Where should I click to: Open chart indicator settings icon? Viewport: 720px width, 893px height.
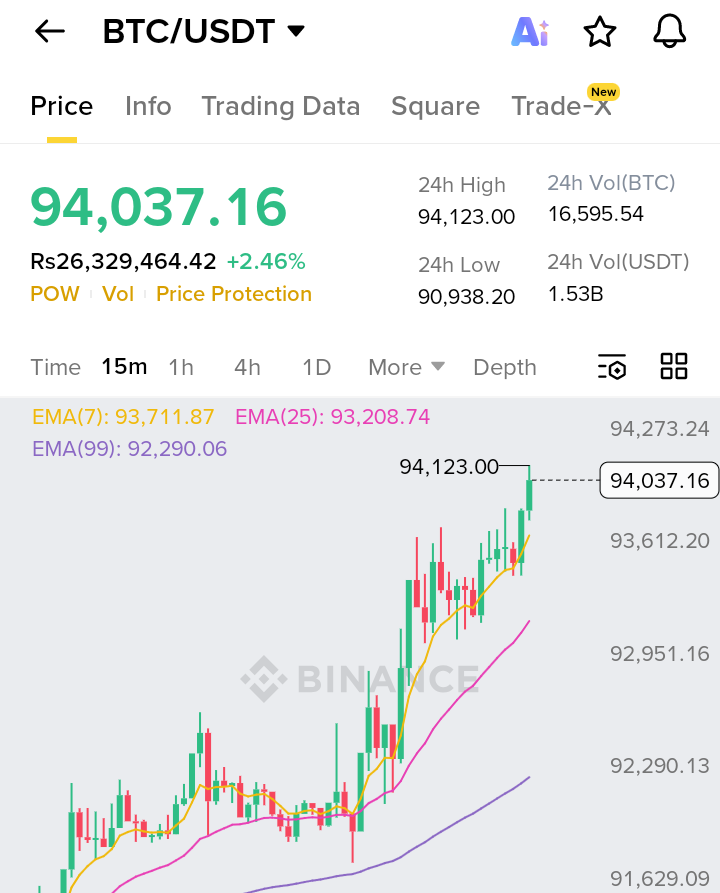coord(612,367)
